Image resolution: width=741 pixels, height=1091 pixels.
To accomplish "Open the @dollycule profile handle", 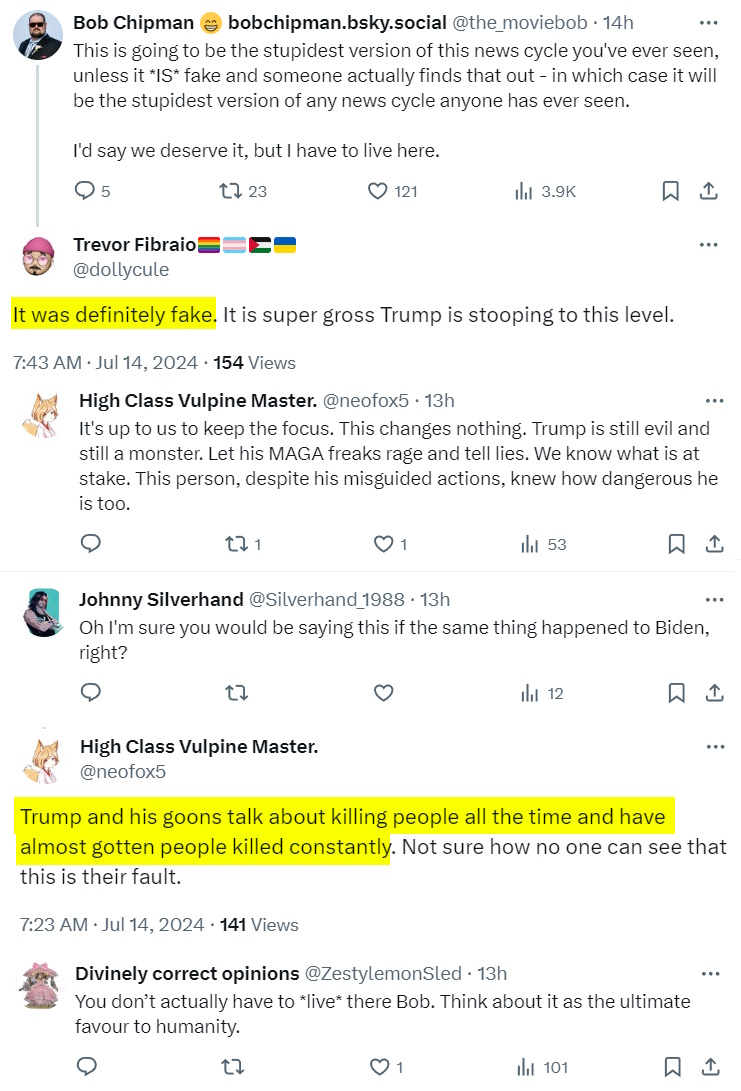I will (121, 270).
